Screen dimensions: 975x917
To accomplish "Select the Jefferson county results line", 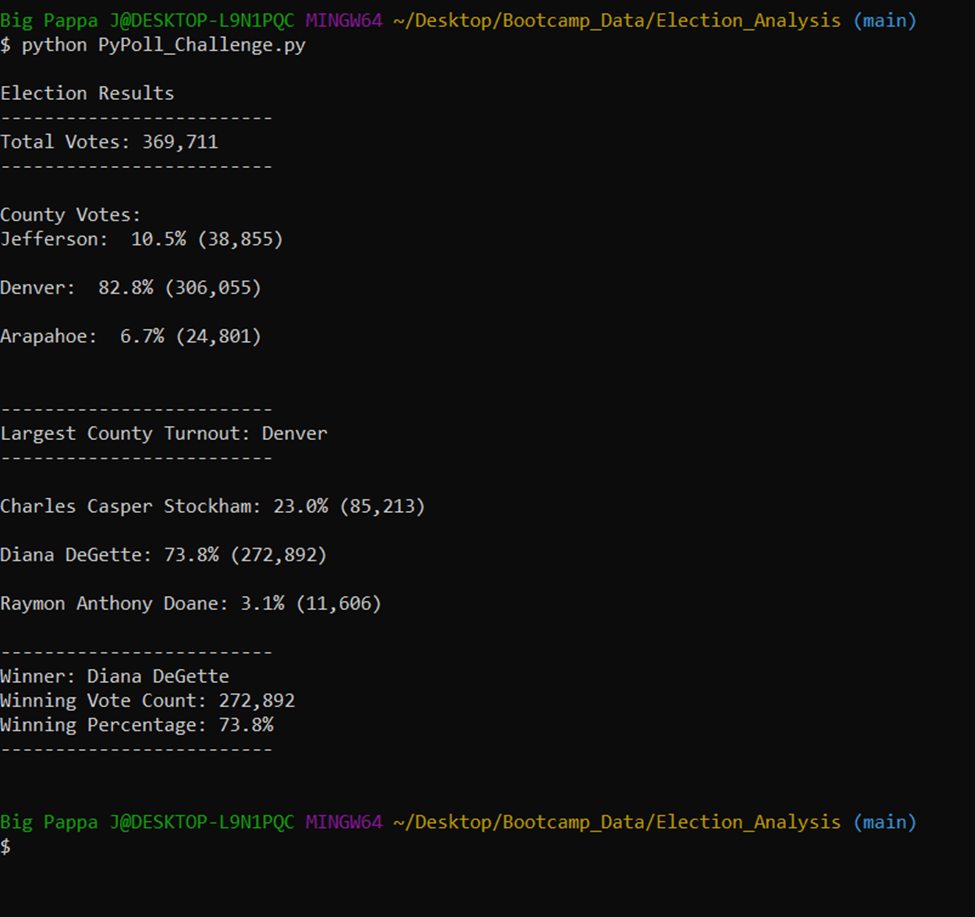I will 140,238.
